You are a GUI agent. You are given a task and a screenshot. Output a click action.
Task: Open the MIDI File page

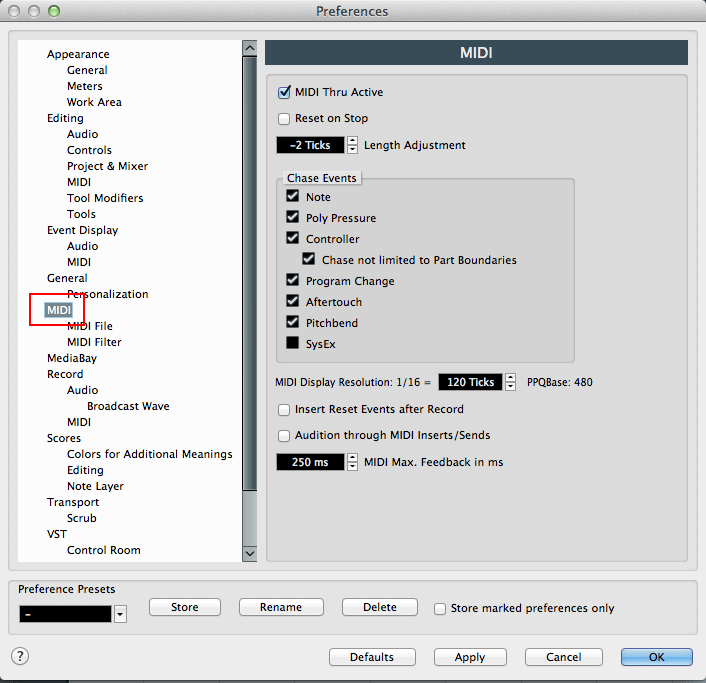point(90,326)
